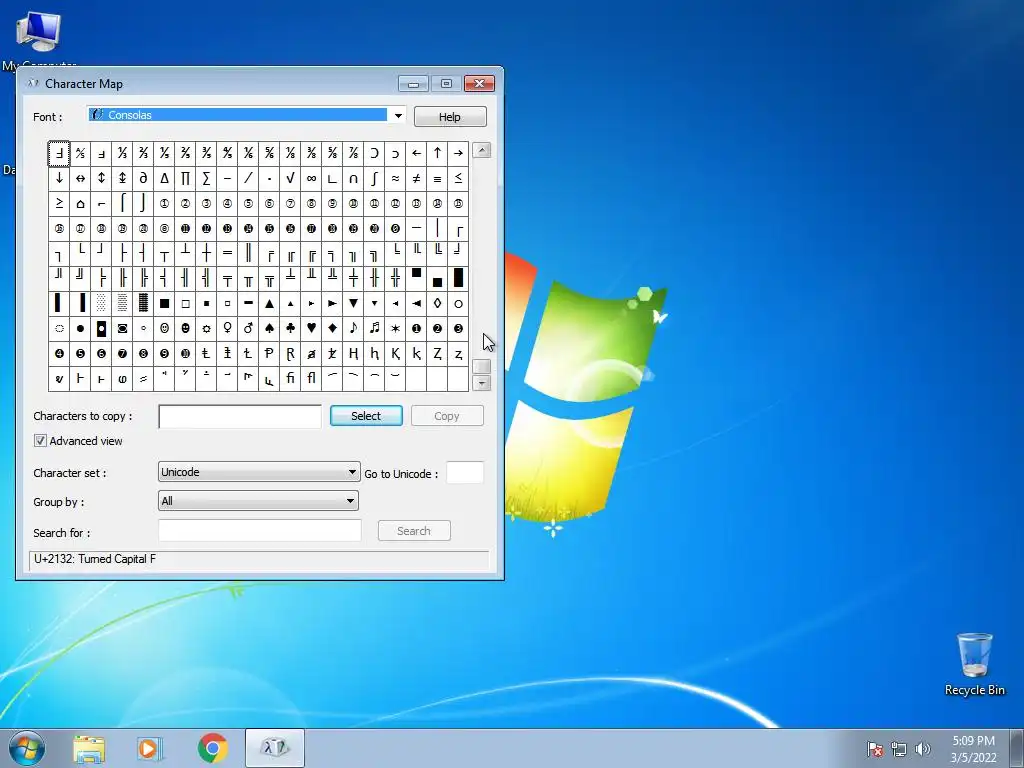Choose the not-equal ≠ sign
Image resolution: width=1024 pixels, height=768 pixels.
click(x=416, y=178)
